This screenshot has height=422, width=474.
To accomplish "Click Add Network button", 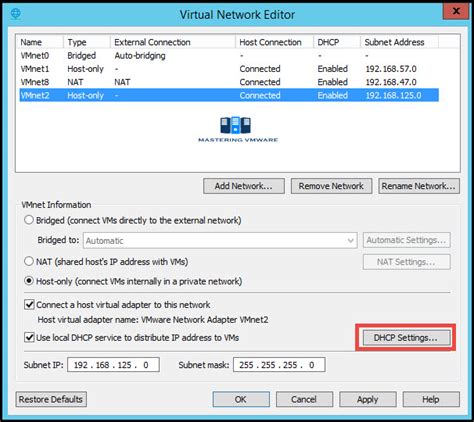I will (244, 186).
